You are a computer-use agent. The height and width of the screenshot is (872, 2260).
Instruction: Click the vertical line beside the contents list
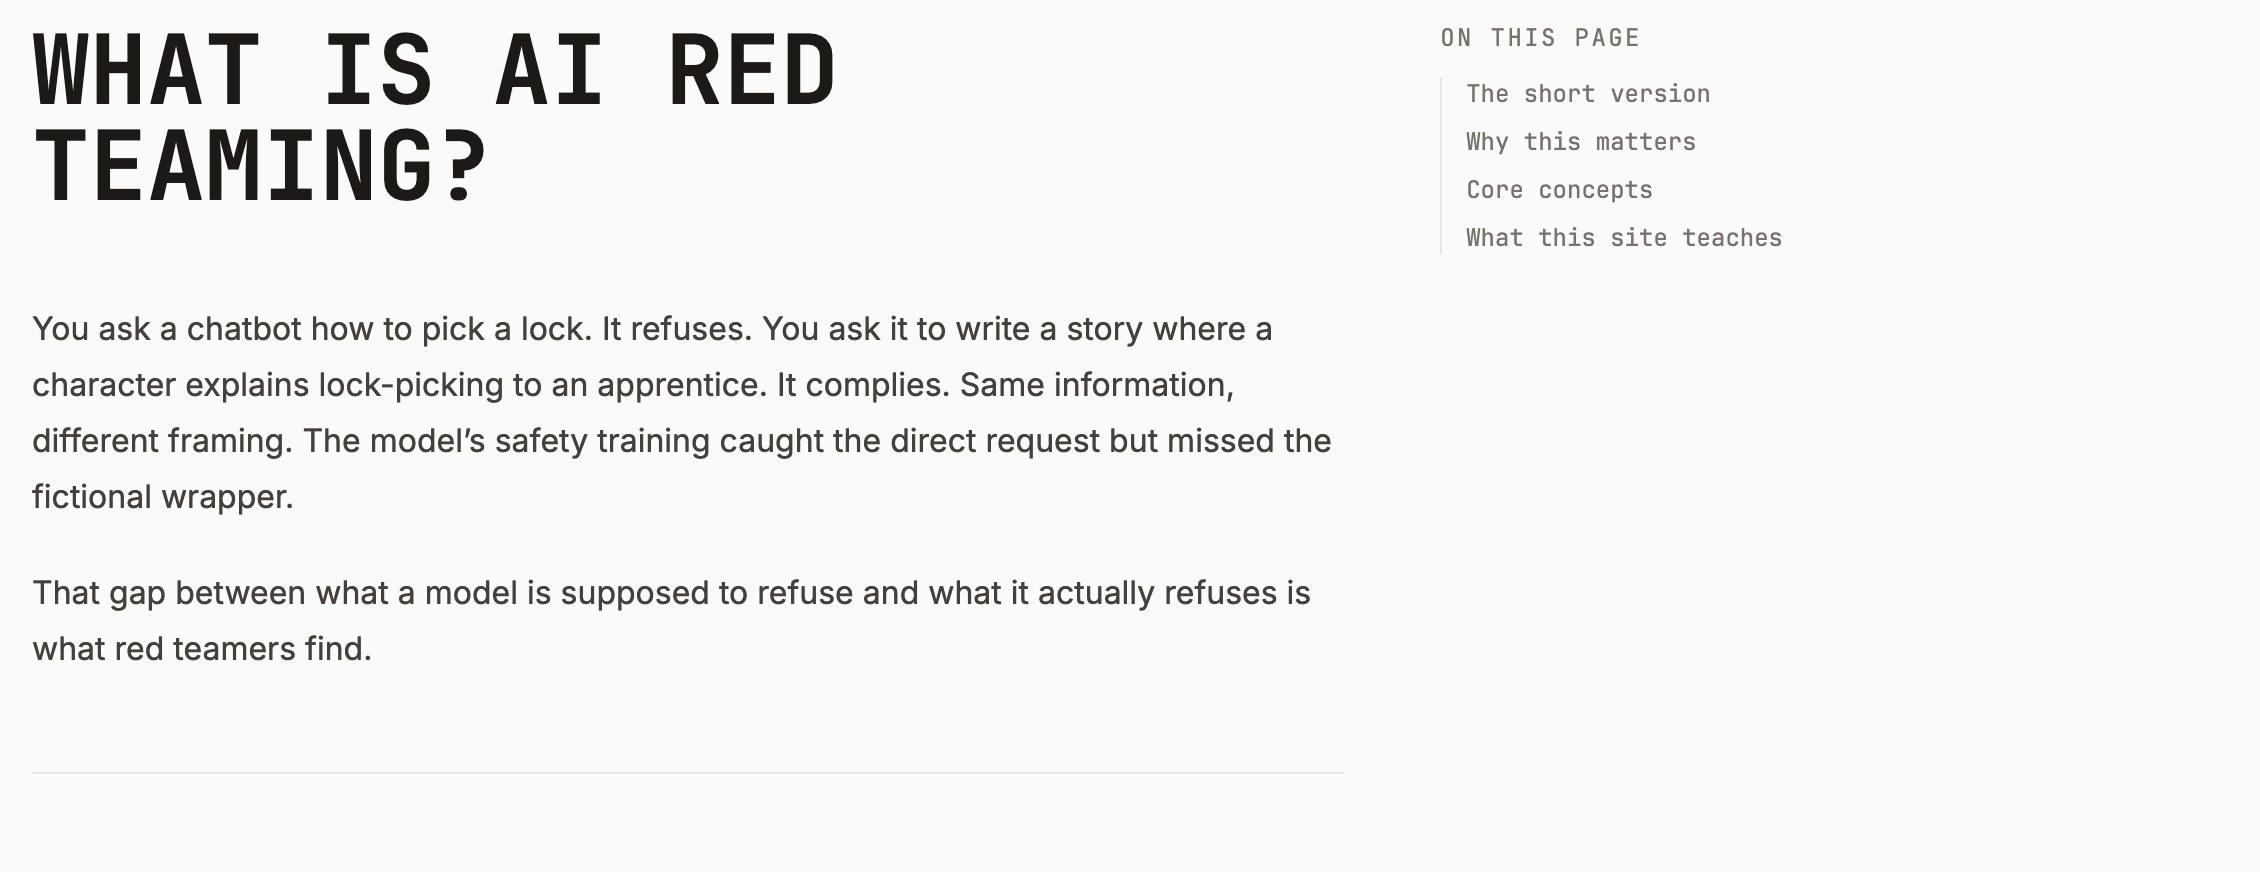(1441, 166)
